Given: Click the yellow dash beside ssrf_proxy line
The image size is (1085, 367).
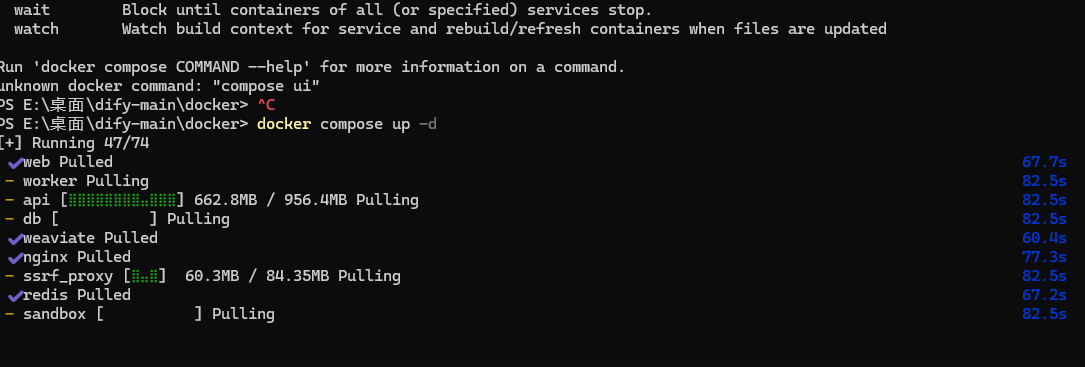Looking at the screenshot, I should (10, 276).
